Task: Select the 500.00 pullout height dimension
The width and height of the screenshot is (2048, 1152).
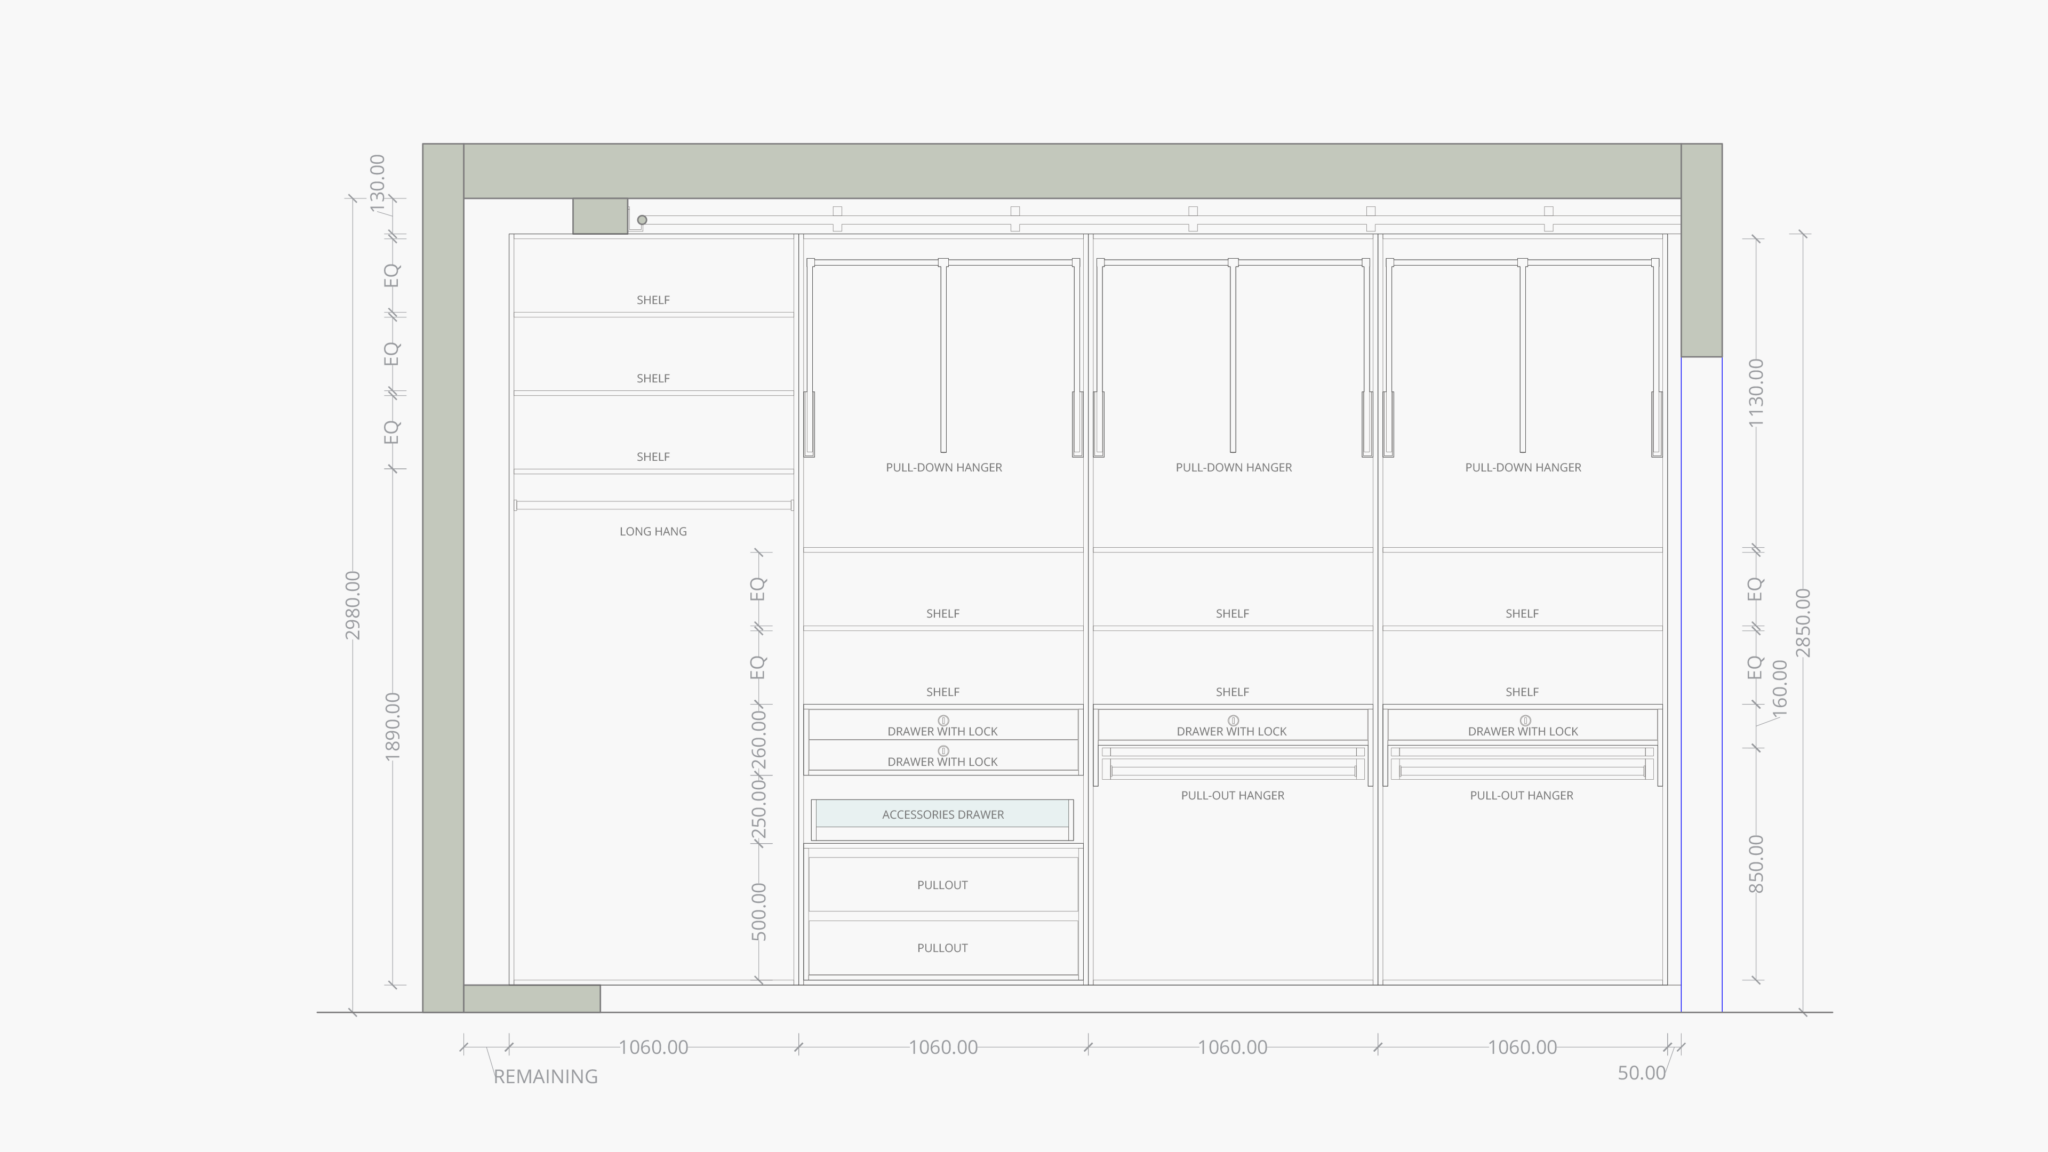Action: click(x=759, y=911)
